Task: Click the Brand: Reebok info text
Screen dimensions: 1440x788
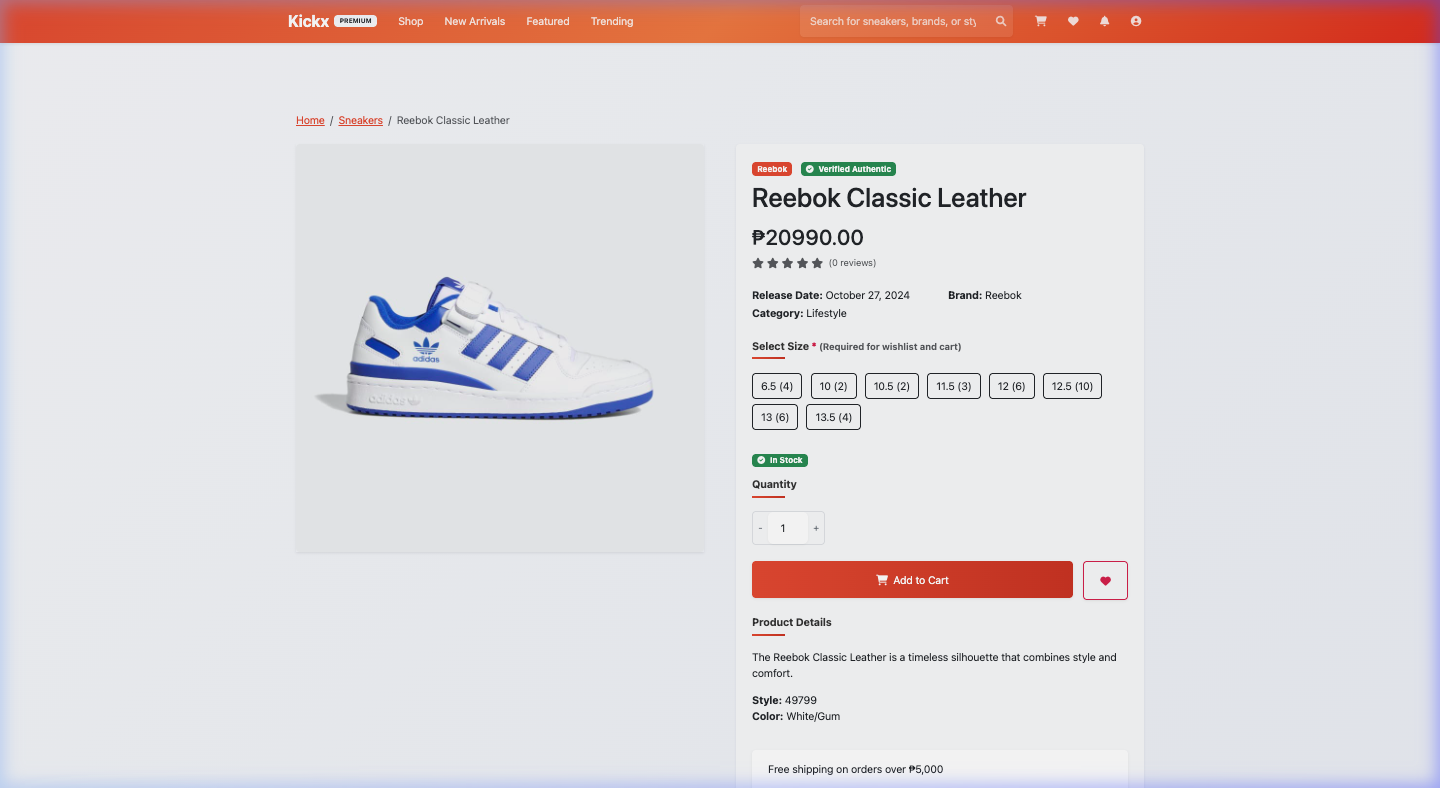Action: 985,295
